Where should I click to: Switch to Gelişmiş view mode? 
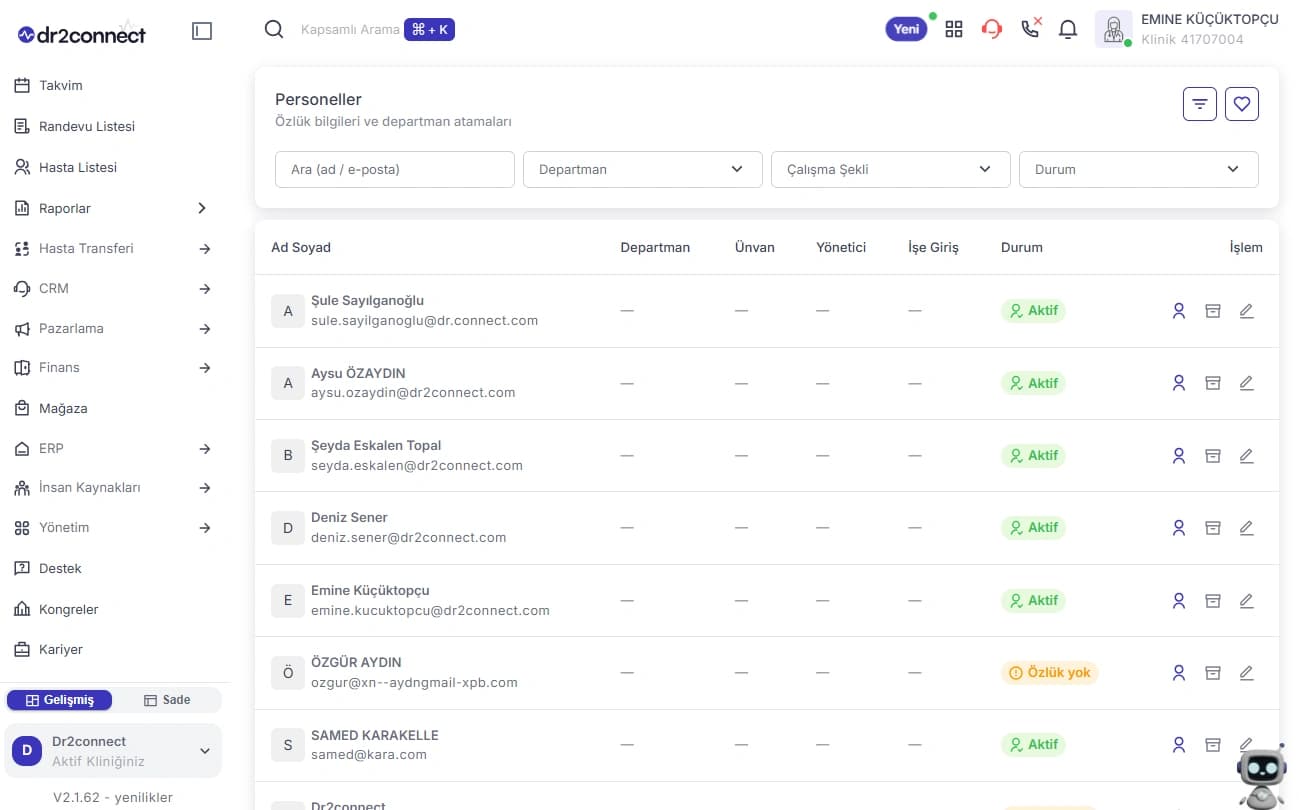tap(60, 700)
